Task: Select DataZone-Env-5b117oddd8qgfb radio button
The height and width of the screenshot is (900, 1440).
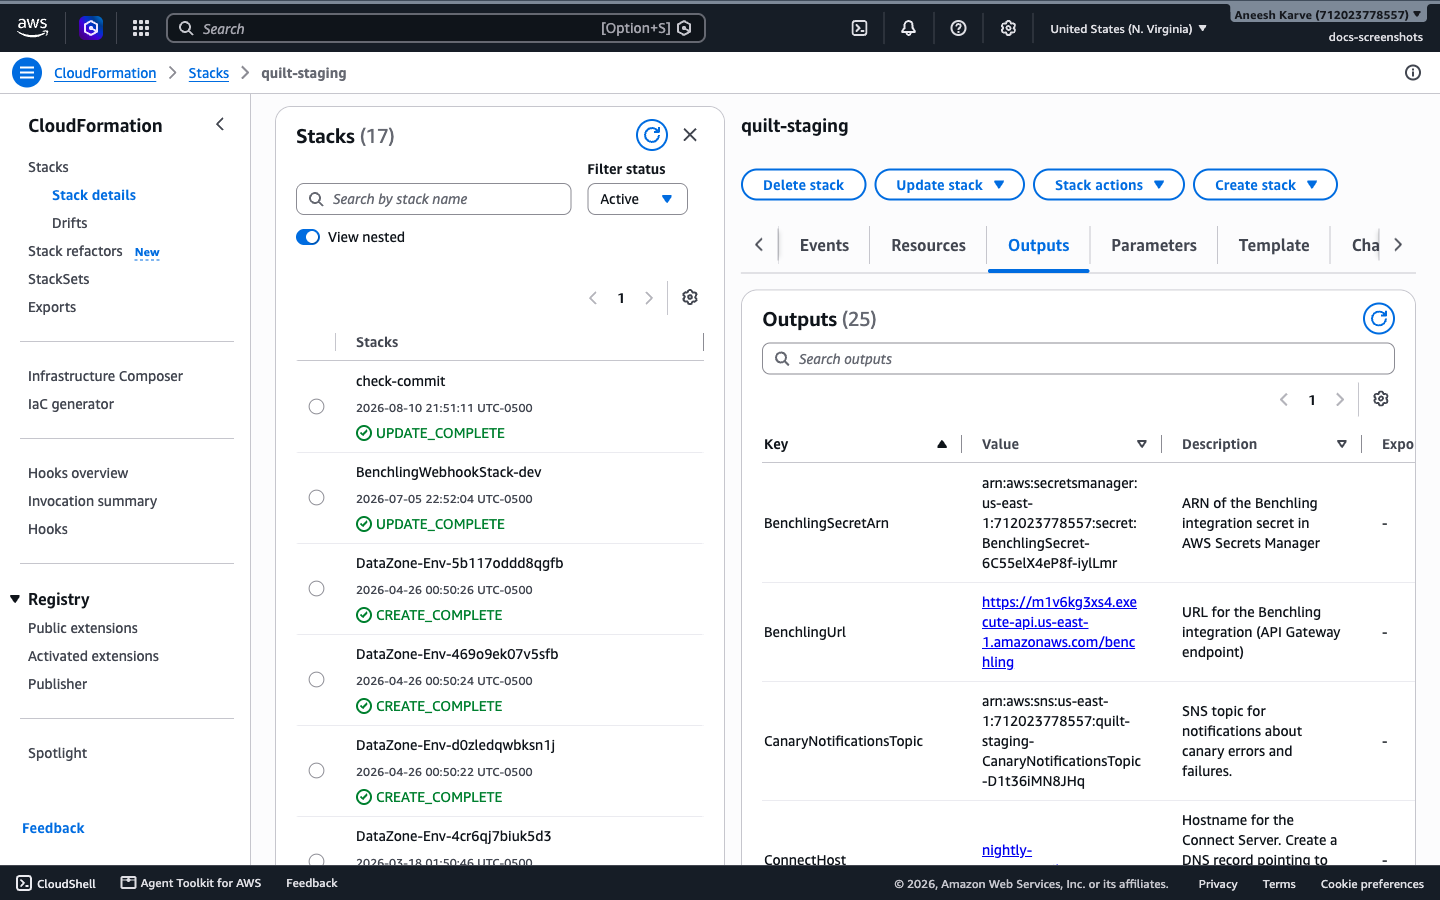Action: (317, 588)
